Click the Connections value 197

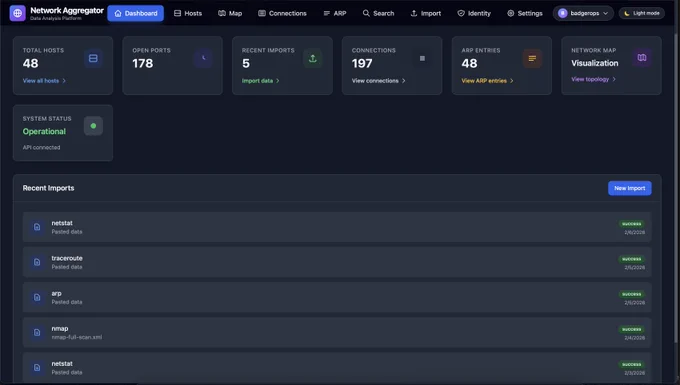tap(362, 63)
